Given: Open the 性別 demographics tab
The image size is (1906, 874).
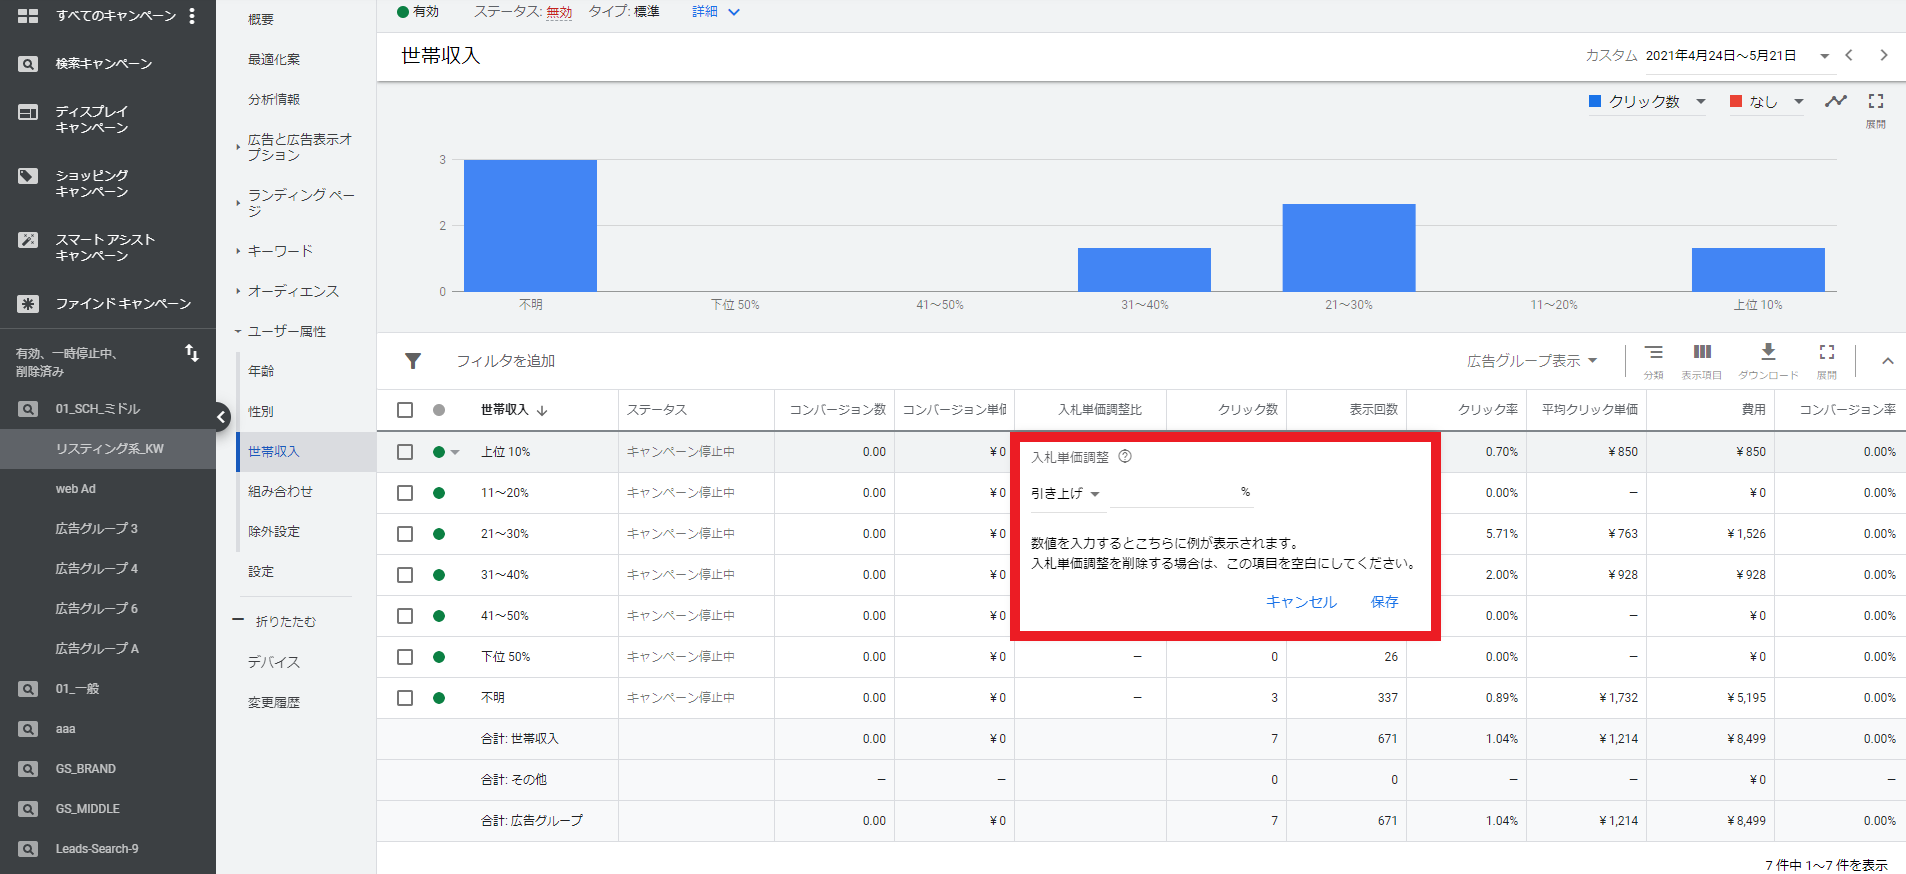Looking at the screenshot, I should click(261, 411).
